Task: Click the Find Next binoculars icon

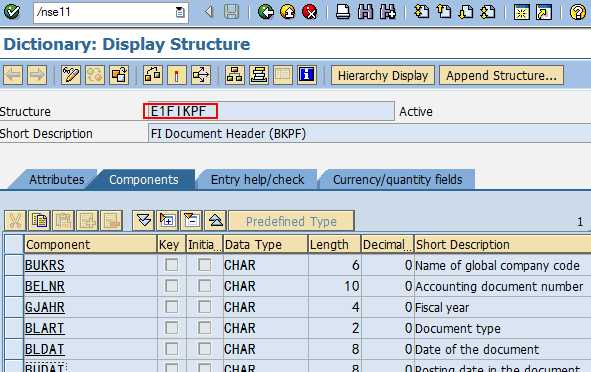Action: click(388, 12)
